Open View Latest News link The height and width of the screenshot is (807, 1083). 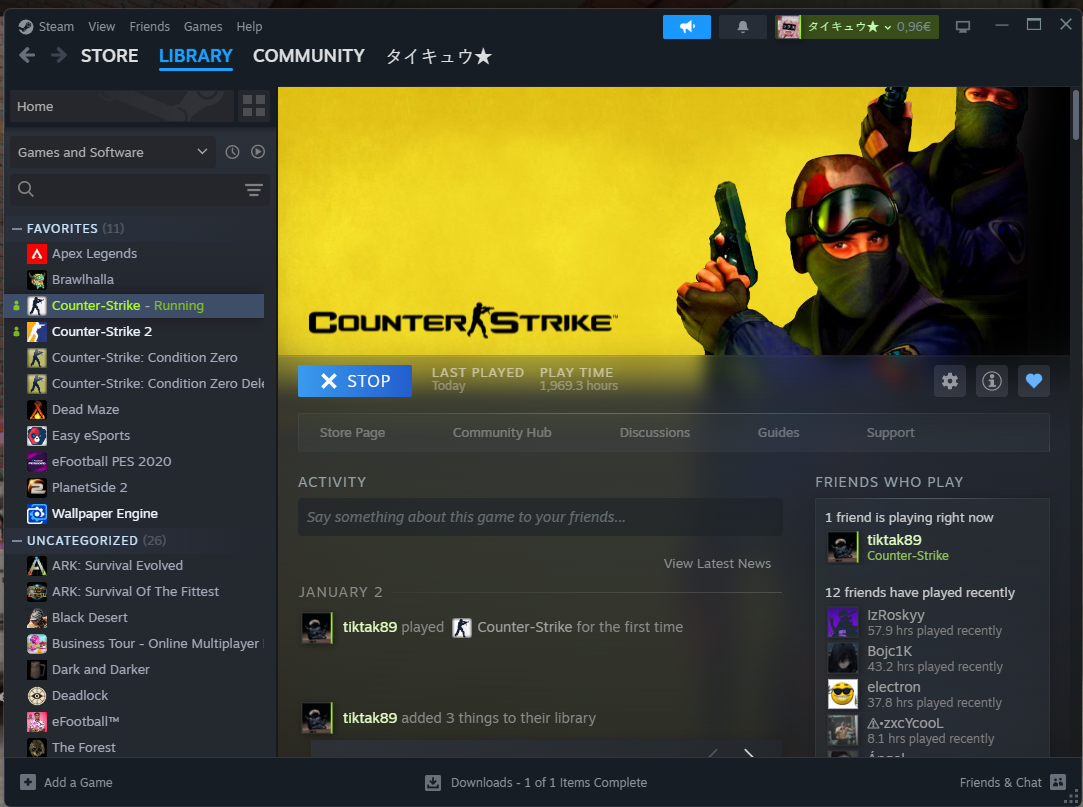(x=717, y=564)
